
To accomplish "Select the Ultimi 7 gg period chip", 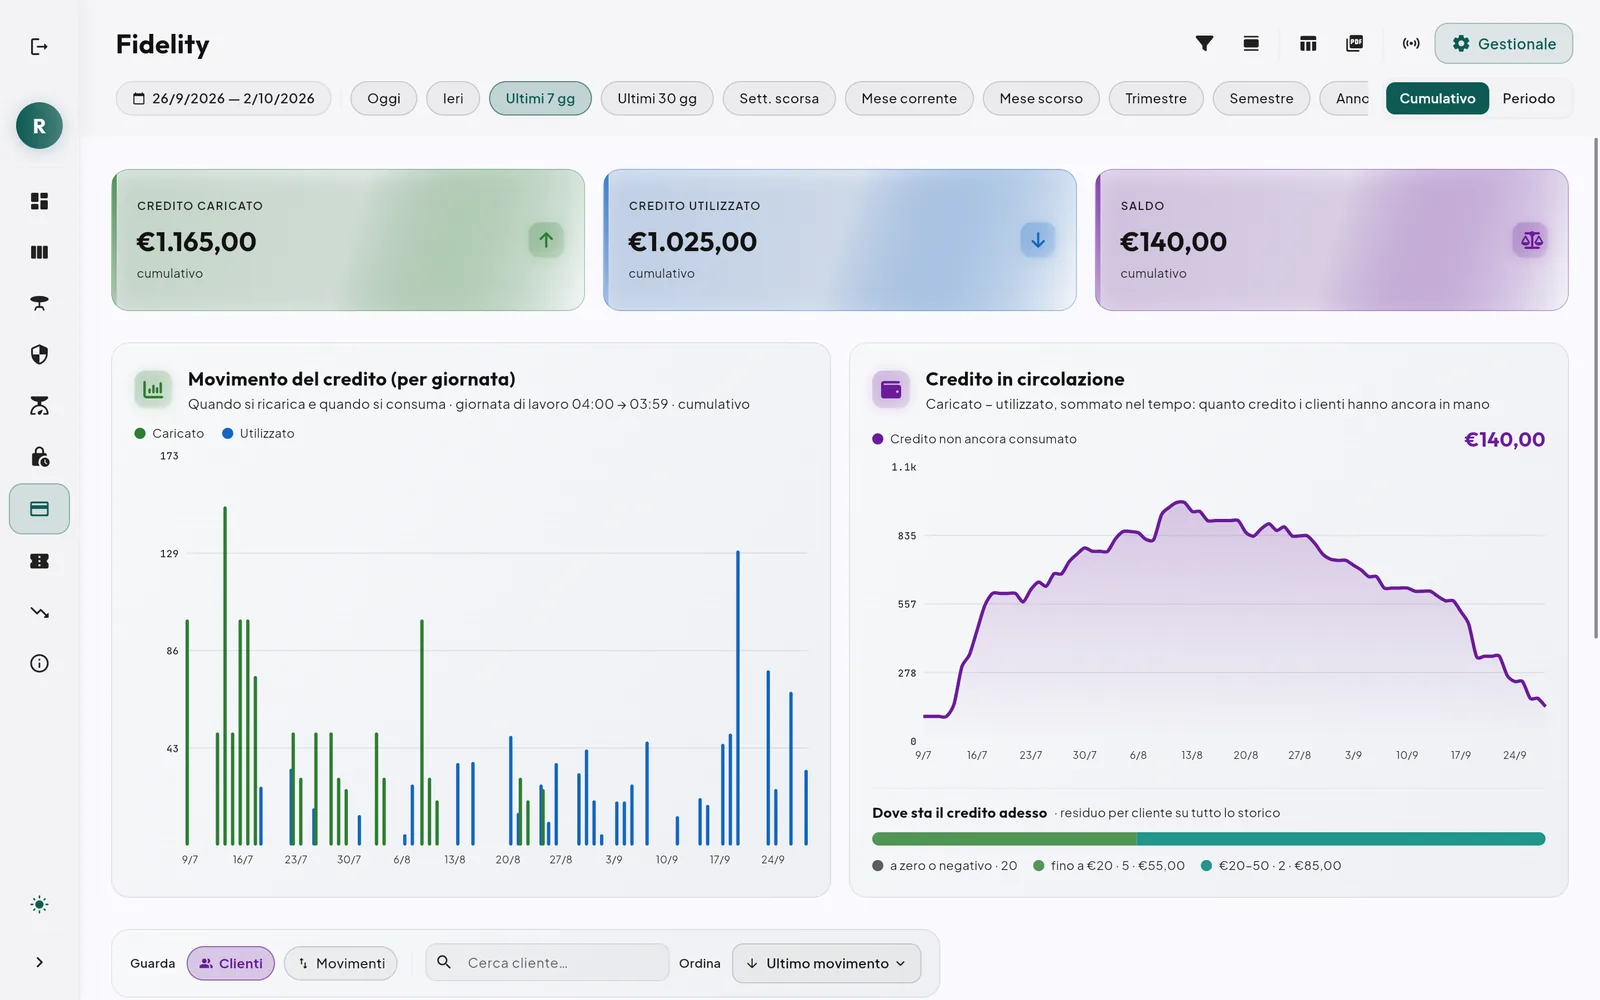I will click(540, 98).
